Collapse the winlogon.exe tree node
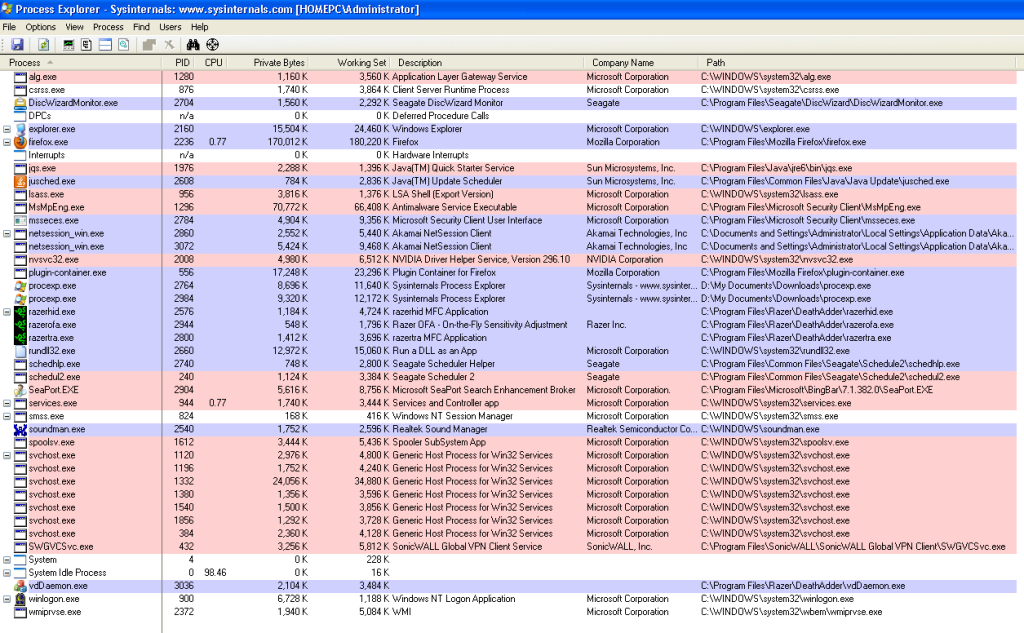The height and width of the screenshot is (633, 1024). pyautogui.click(x=7, y=599)
